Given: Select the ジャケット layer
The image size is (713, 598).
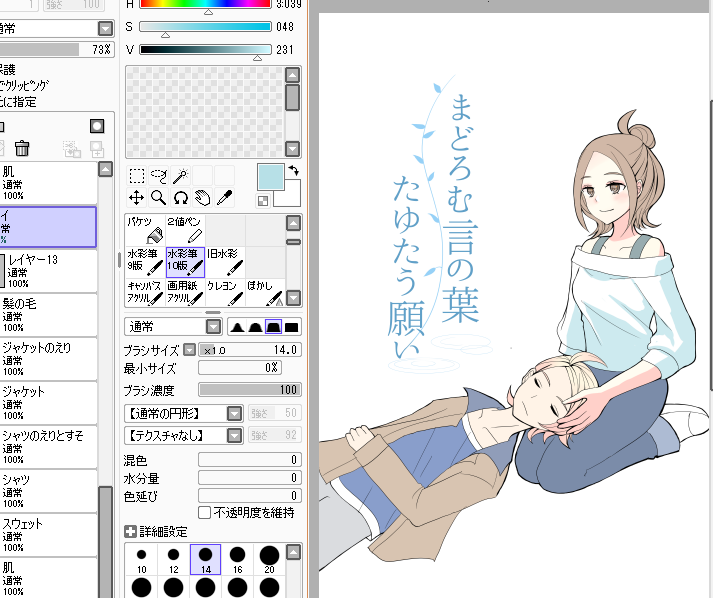Looking at the screenshot, I should (48, 403).
